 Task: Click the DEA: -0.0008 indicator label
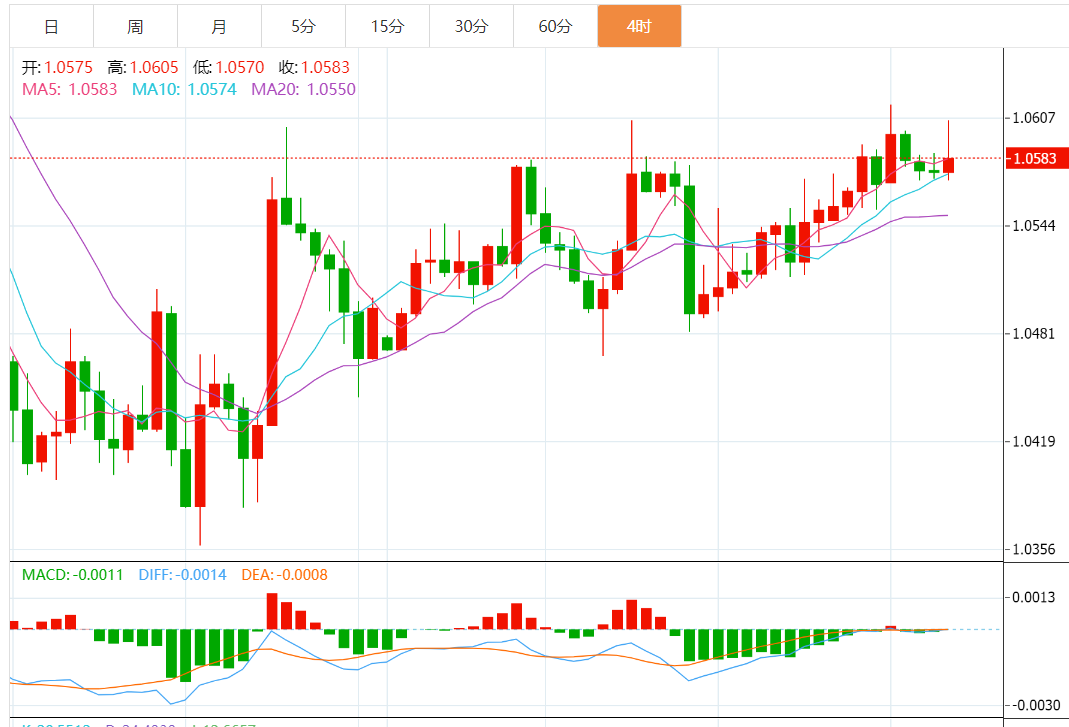coord(284,575)
